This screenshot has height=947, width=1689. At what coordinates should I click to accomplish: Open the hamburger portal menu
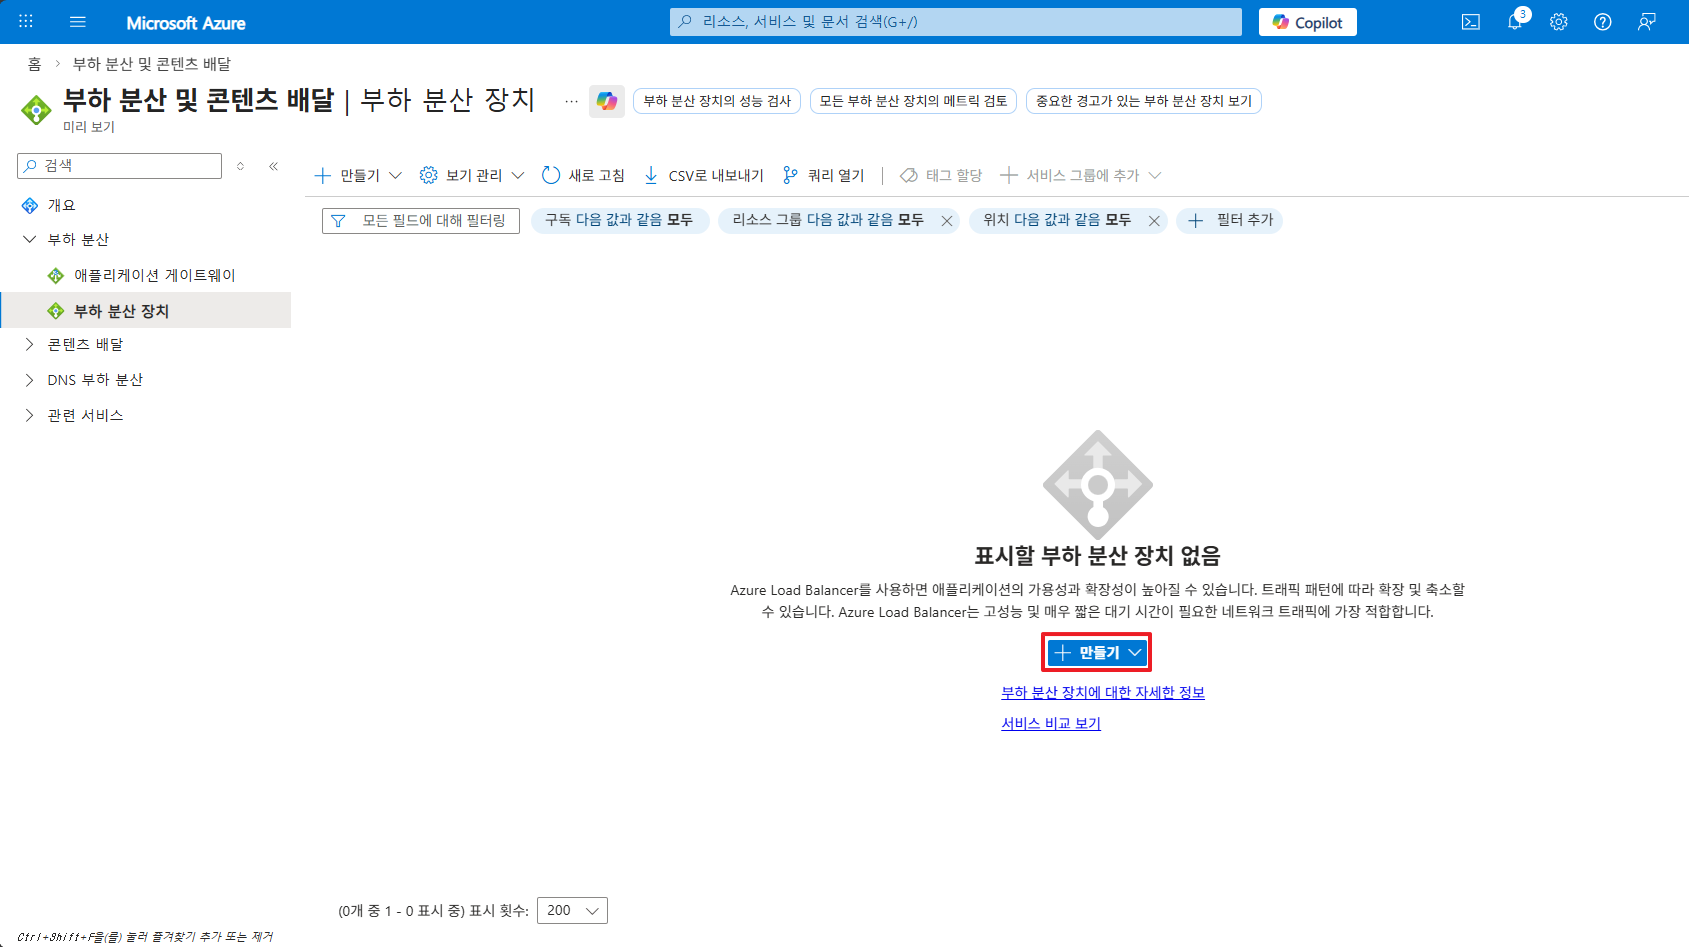(x=78, y=22)
